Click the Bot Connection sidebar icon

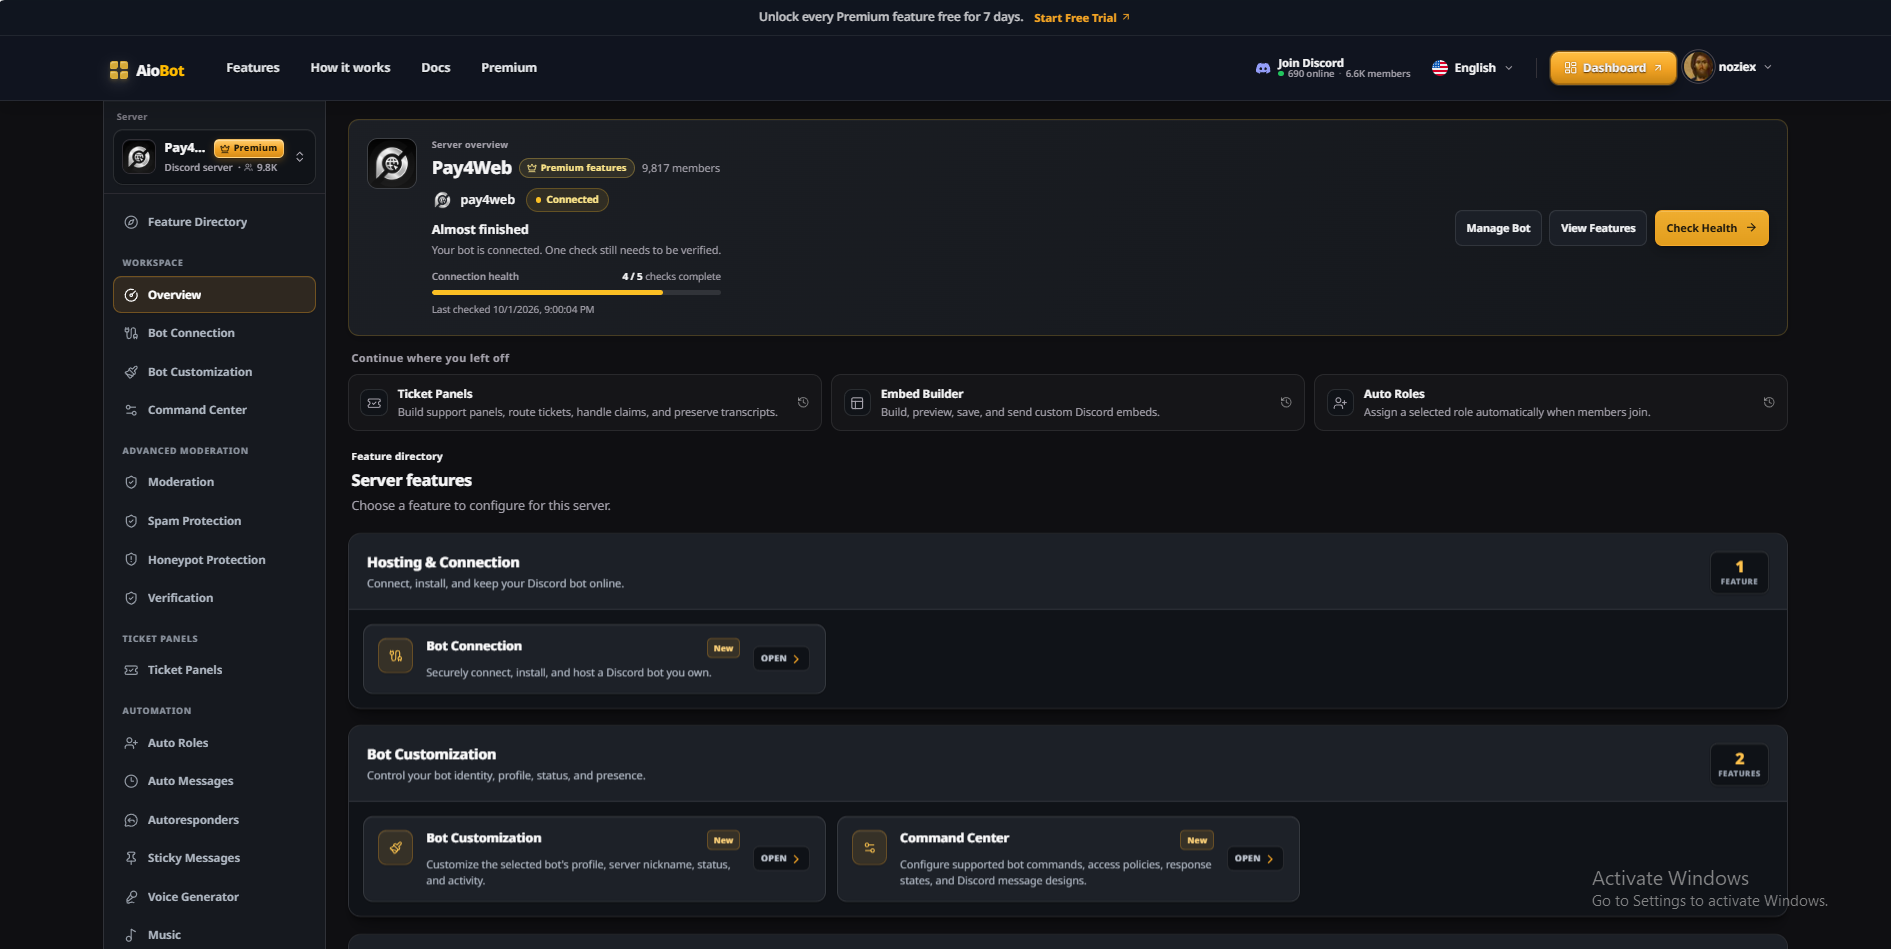(131, 333)
